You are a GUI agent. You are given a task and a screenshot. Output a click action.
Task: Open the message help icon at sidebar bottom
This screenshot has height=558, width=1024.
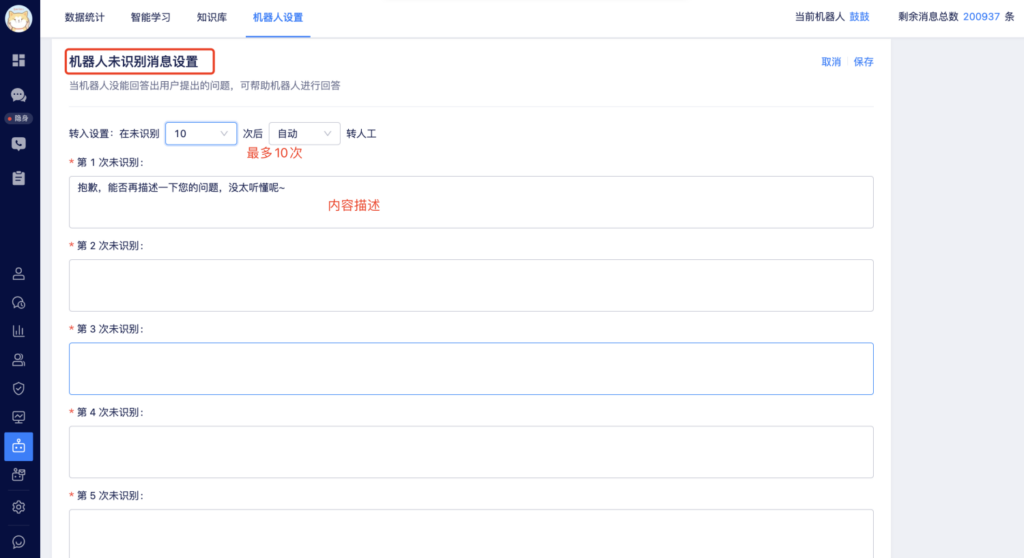point(18,542)
